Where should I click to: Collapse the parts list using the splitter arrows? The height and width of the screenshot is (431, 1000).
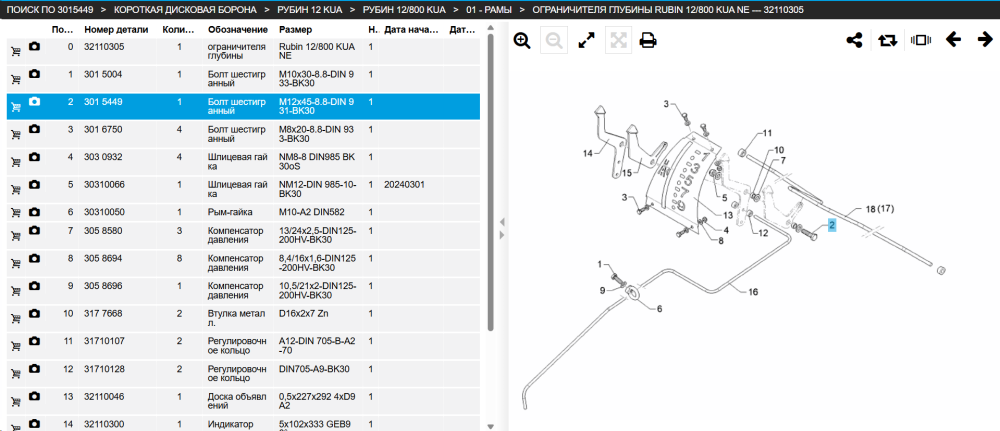(502, 222)
